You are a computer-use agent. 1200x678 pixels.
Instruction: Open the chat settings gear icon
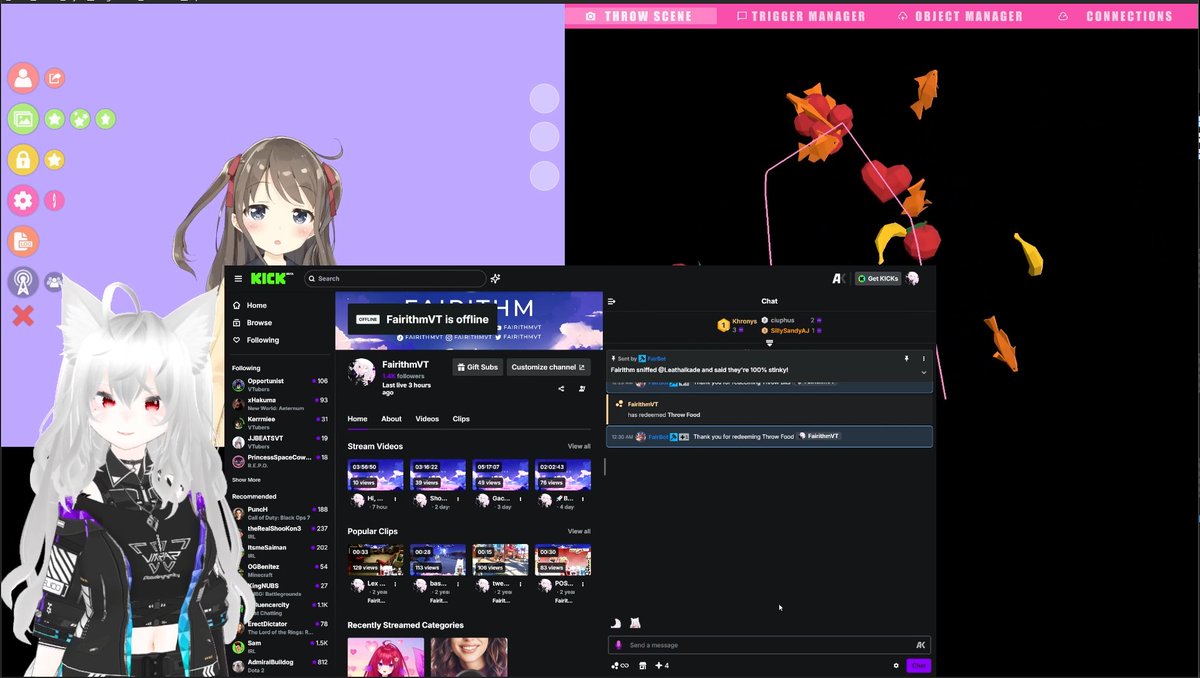tap(896, 665)
